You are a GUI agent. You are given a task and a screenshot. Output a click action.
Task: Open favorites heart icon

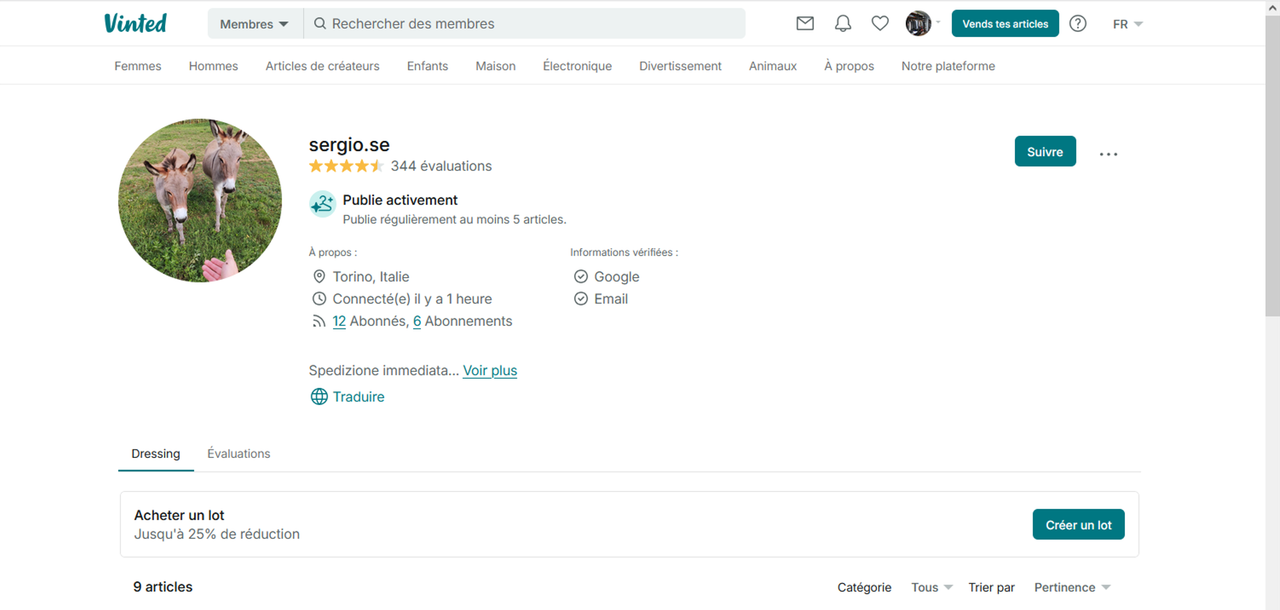coord(880,24)
